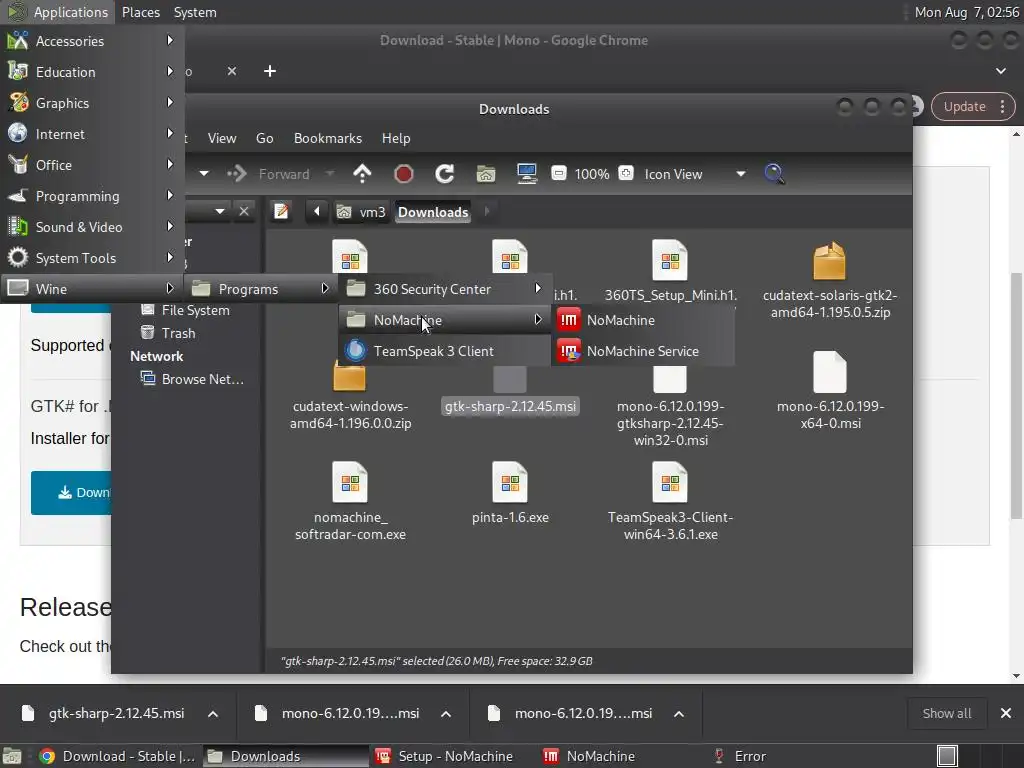Close the Chrome downloads bar
1024x768 pixels.
(x=1006, y=714)
